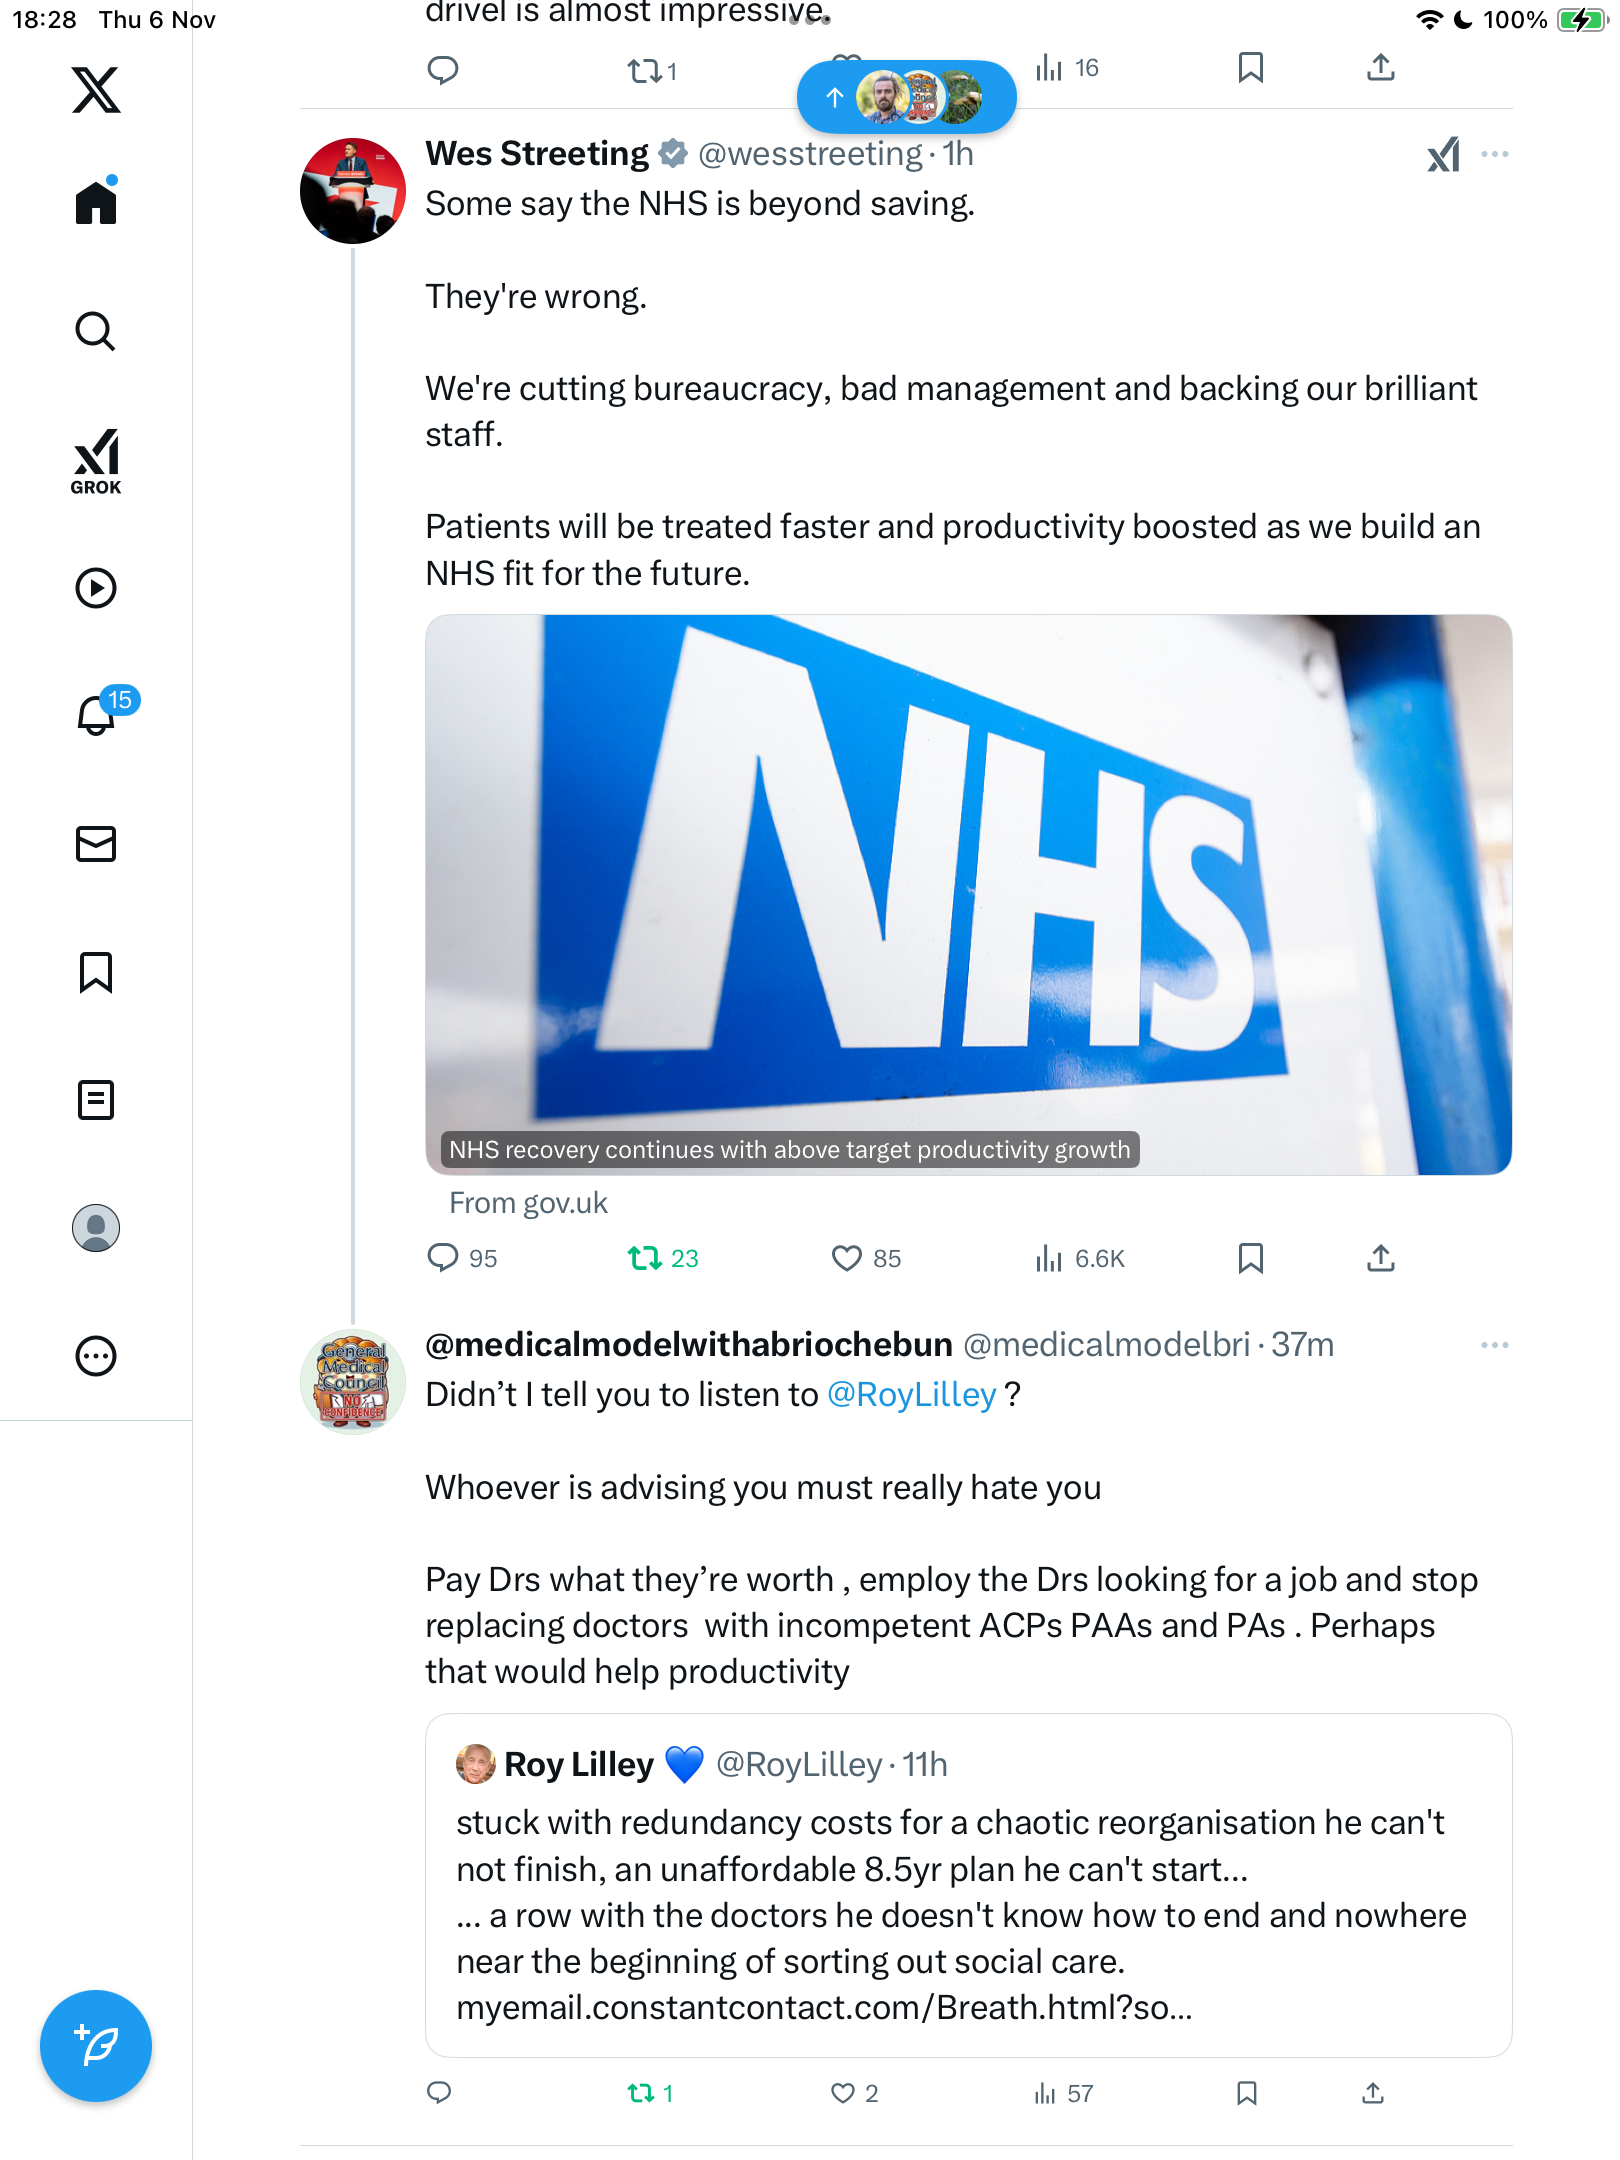1620x2160 pixels.
Task: Open the NHS gov.uk article image
Action: (968, 894)
